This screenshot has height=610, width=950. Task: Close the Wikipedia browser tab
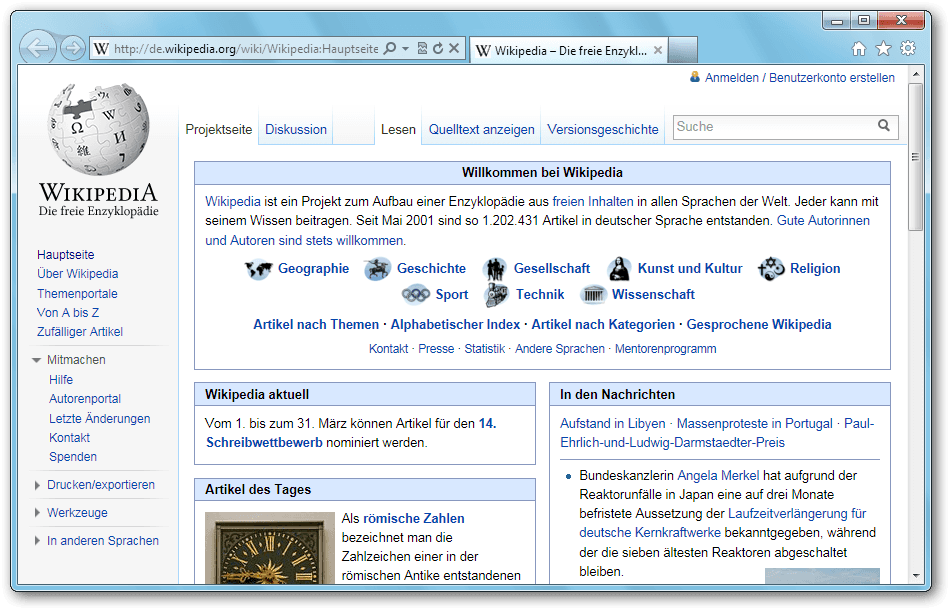point(658,50)
